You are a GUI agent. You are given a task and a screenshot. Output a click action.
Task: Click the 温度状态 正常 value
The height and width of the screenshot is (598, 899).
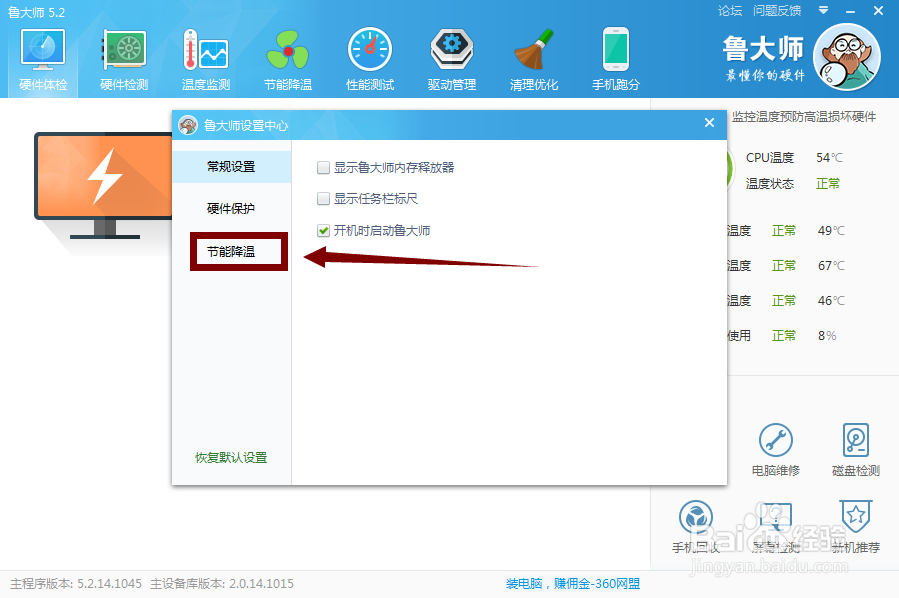click(x=828, y=183)
